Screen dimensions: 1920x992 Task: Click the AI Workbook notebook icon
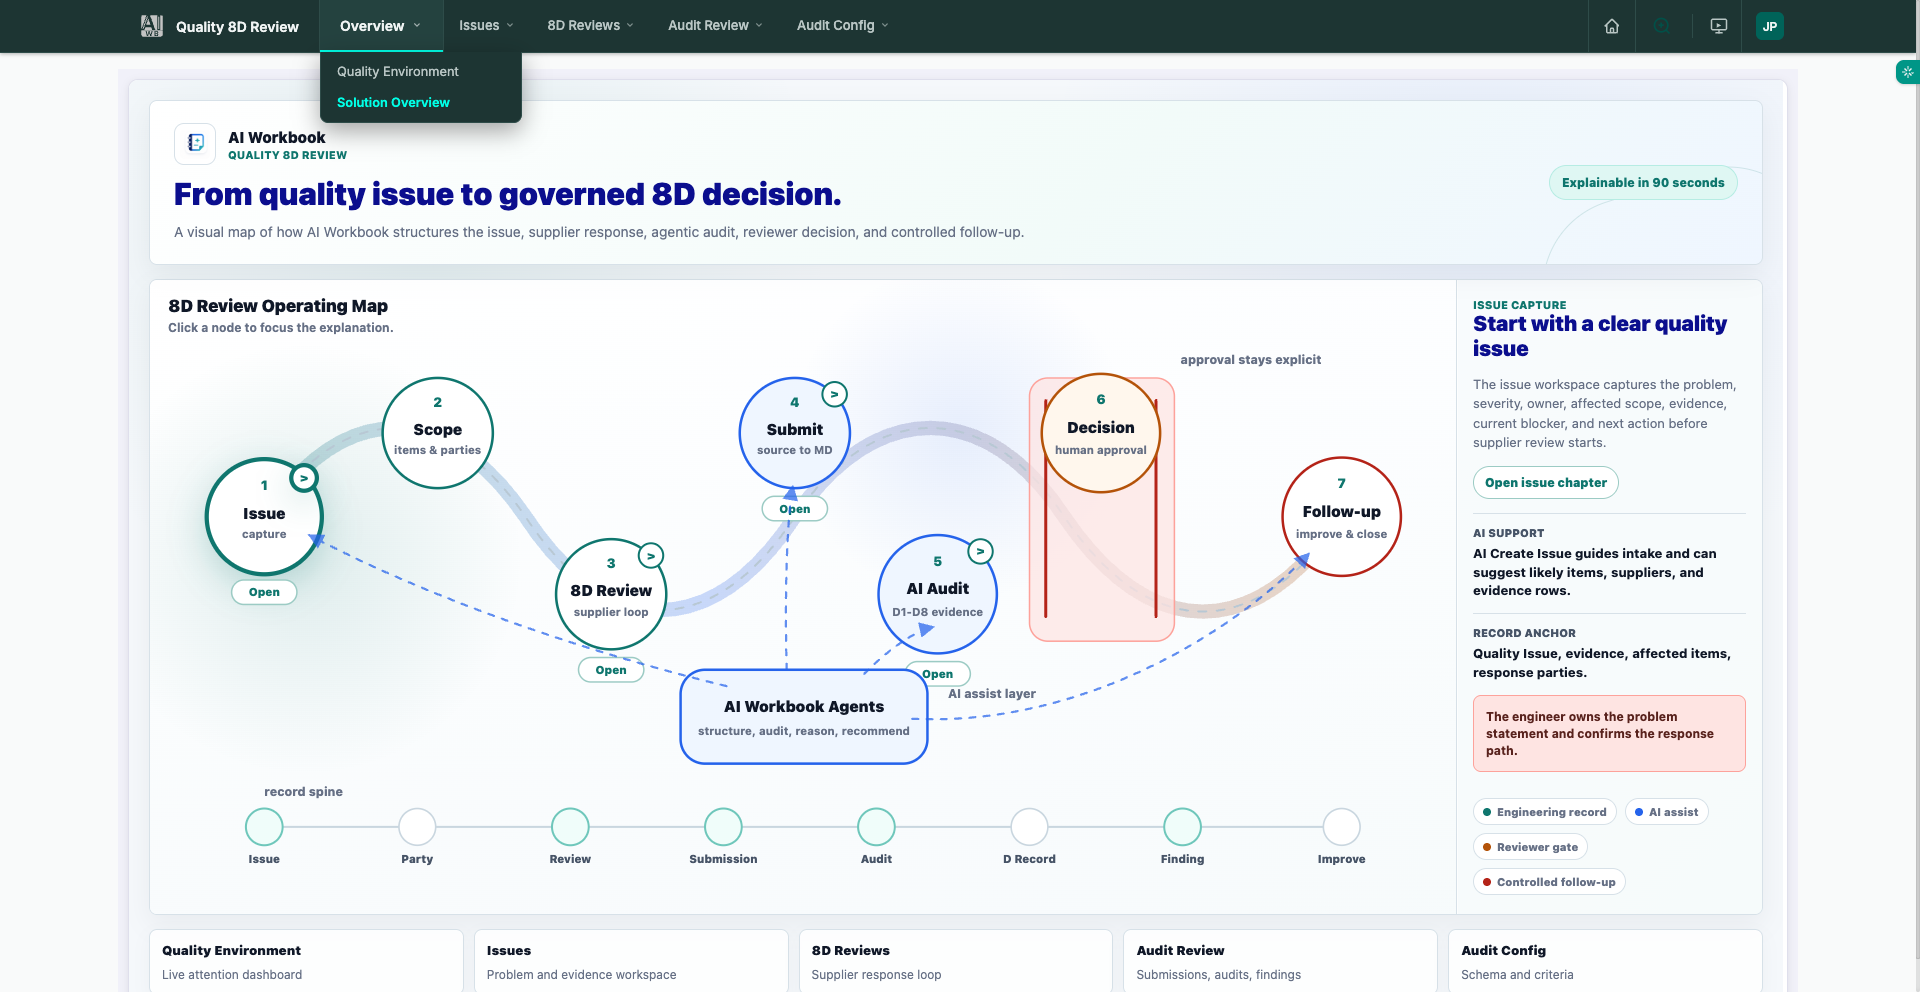pyautogui.click(x=195, y=143)
